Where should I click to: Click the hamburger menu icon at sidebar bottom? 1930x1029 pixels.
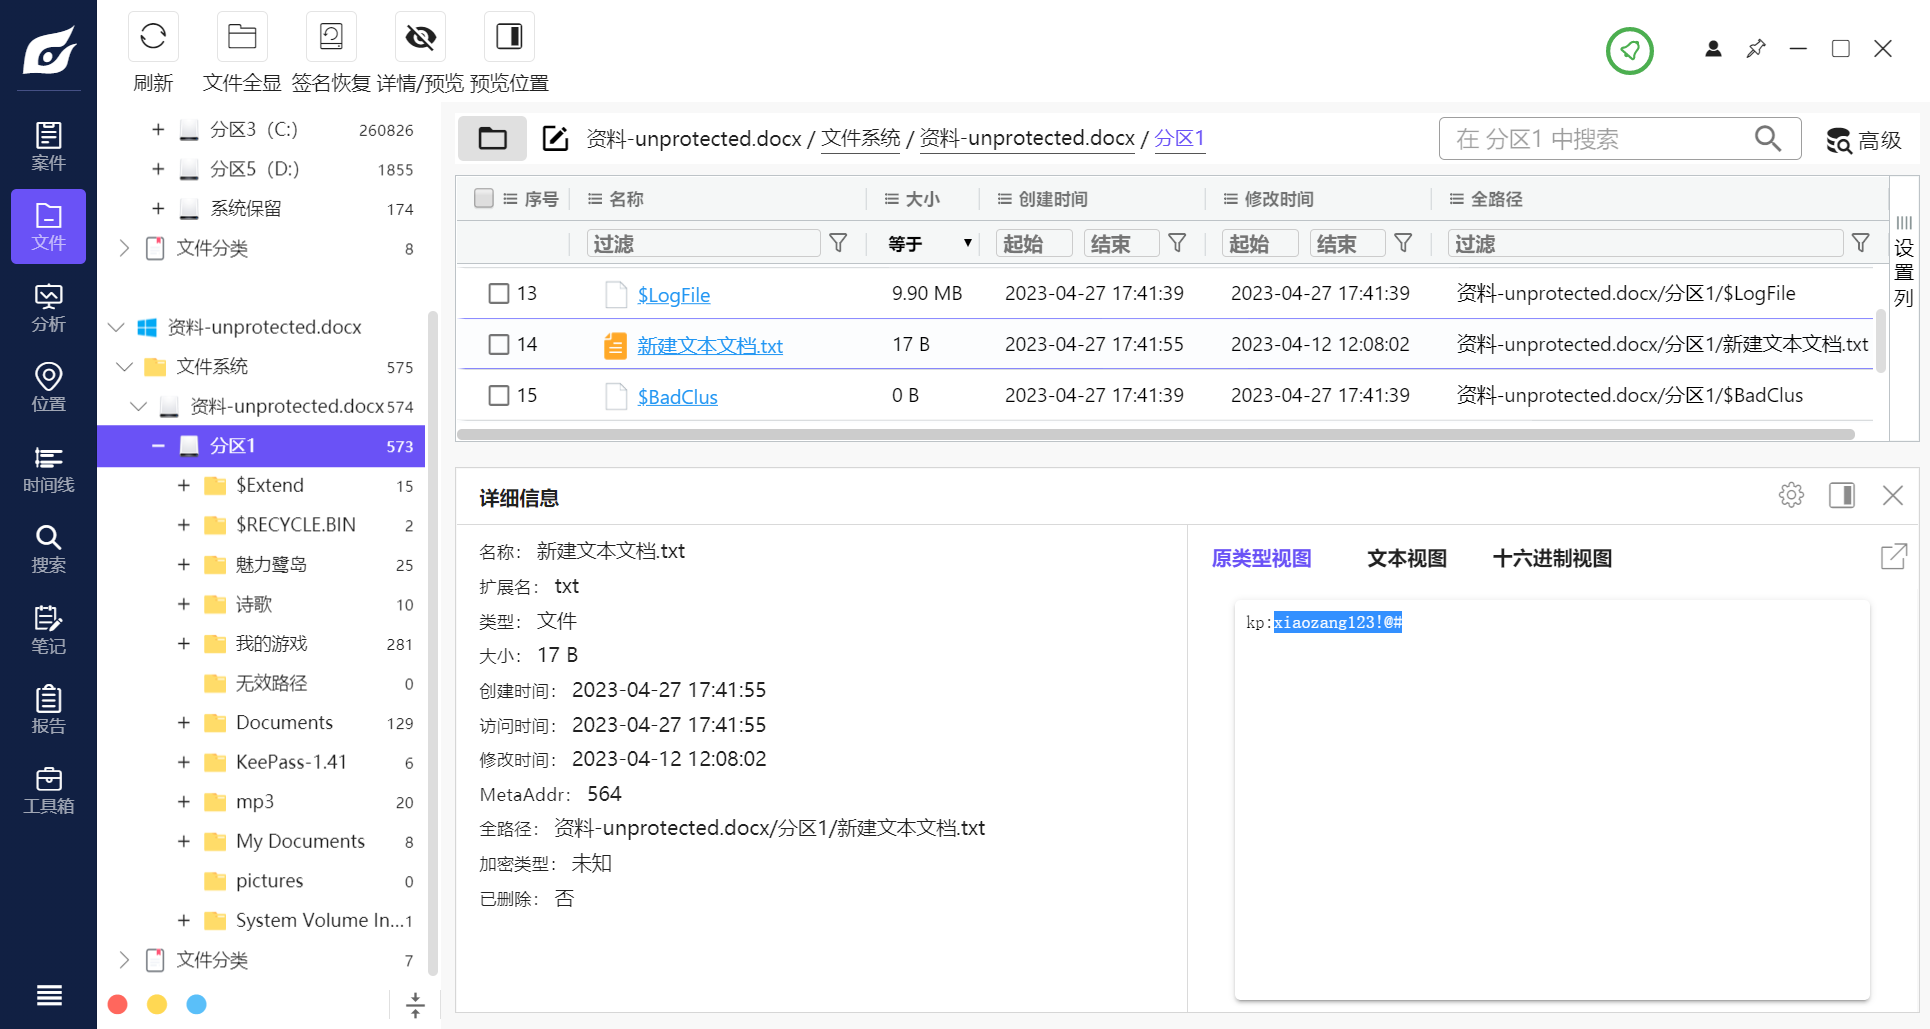48,995
